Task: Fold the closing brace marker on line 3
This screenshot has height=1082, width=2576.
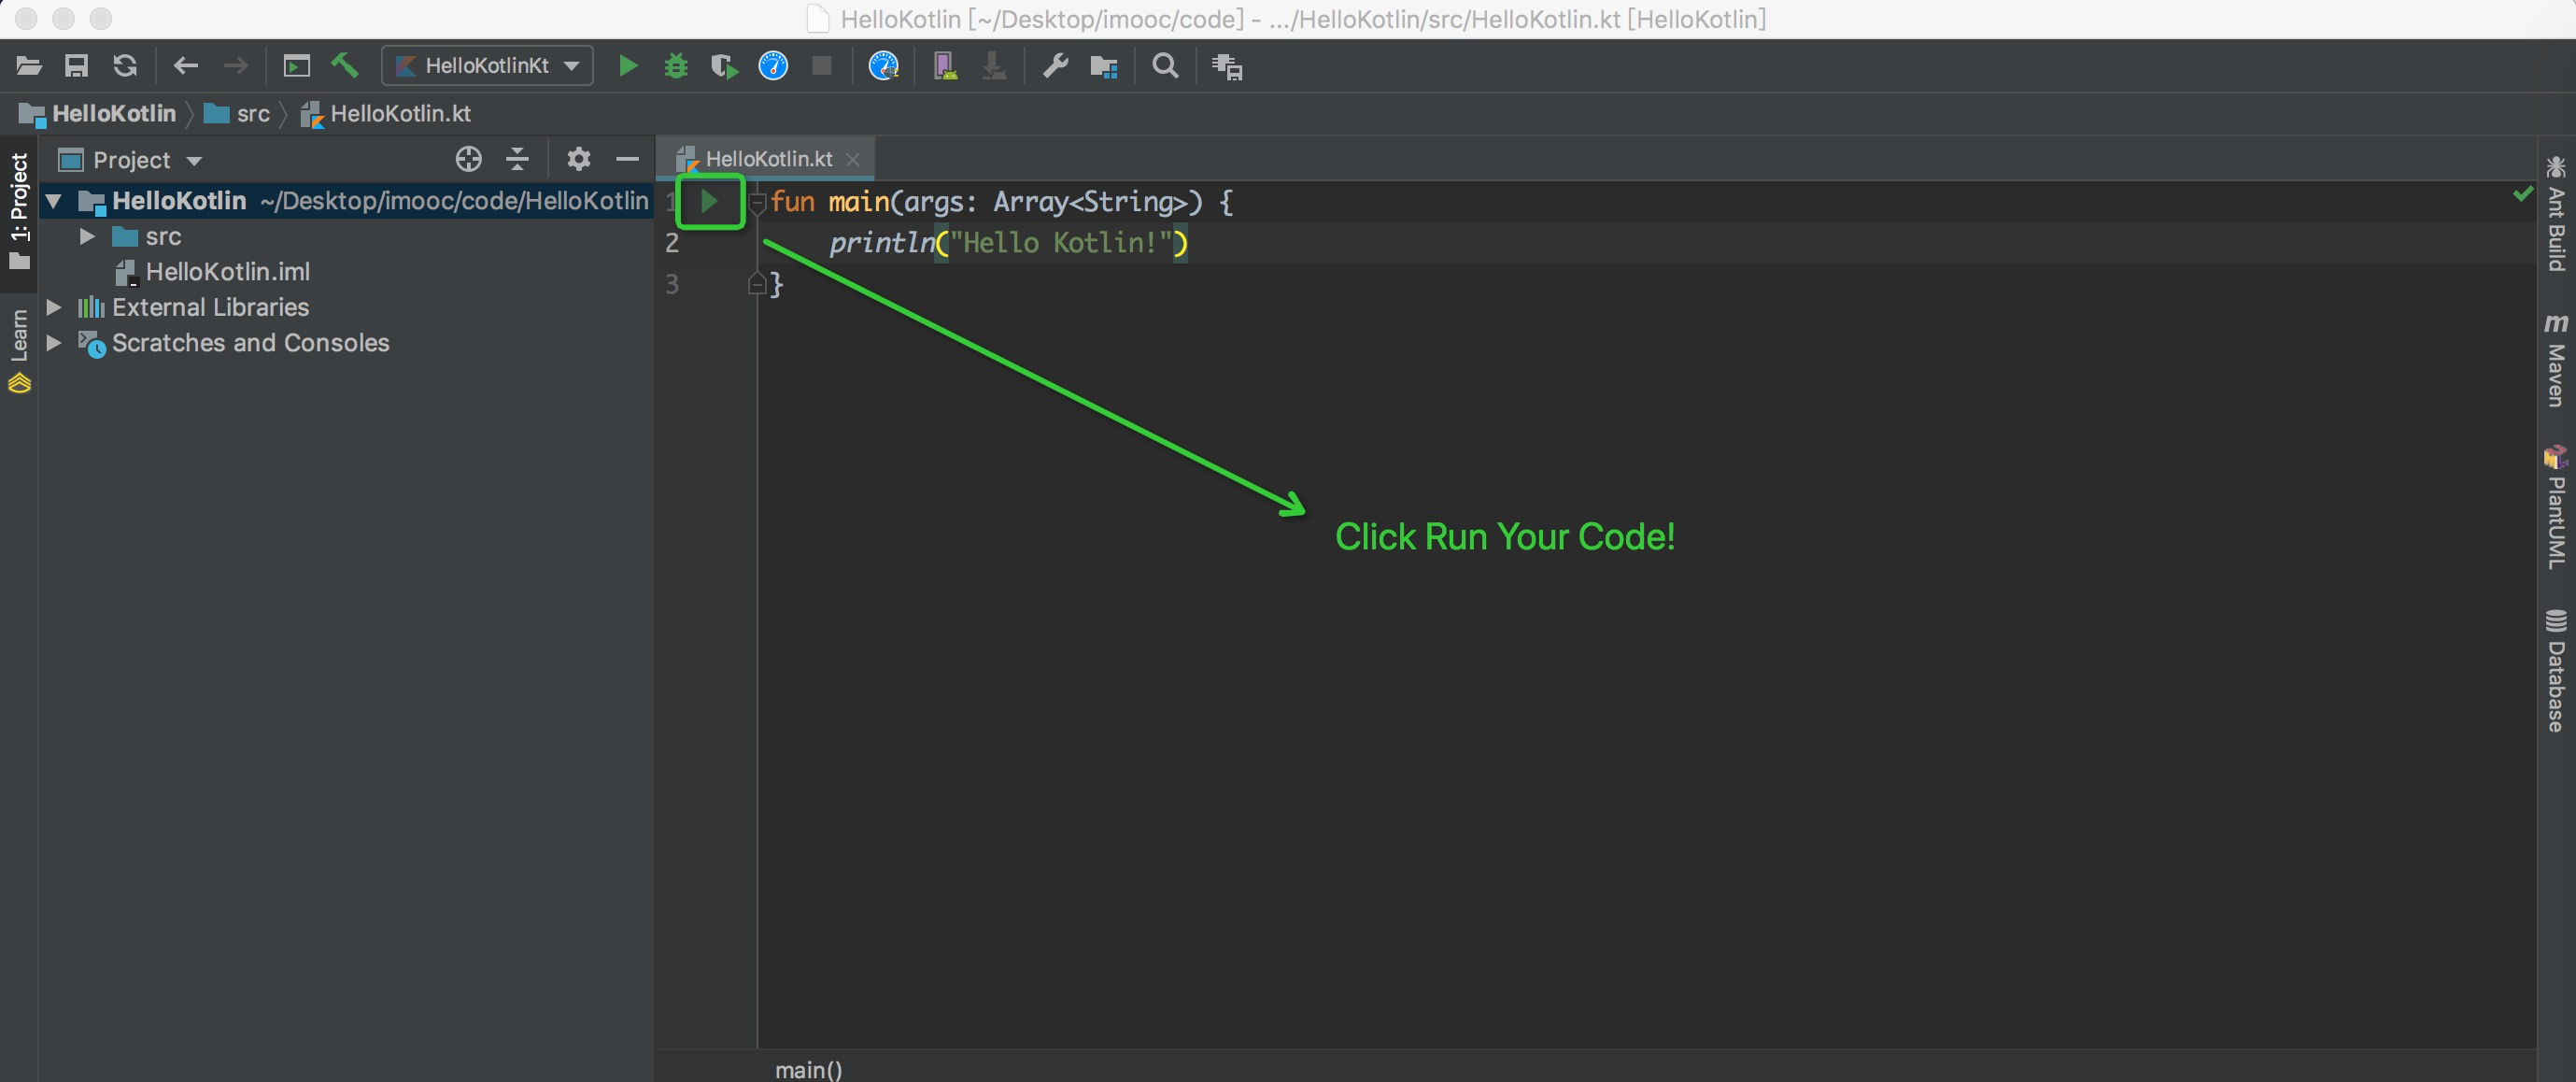Action: [758, 285]
